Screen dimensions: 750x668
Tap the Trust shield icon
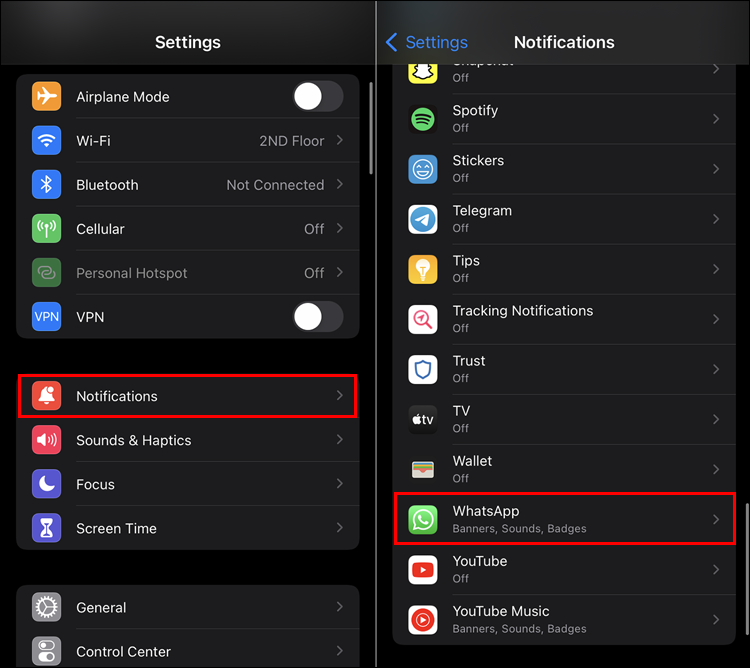coord(423,369)
